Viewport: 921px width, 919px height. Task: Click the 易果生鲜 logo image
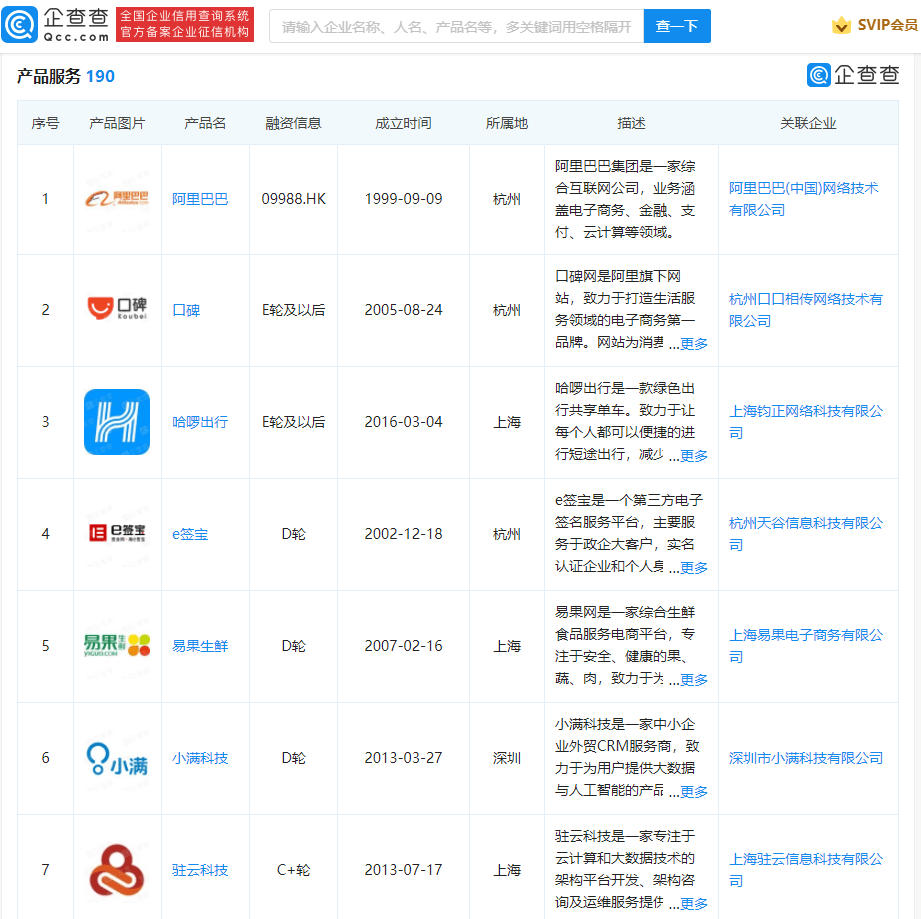(117, 646)
